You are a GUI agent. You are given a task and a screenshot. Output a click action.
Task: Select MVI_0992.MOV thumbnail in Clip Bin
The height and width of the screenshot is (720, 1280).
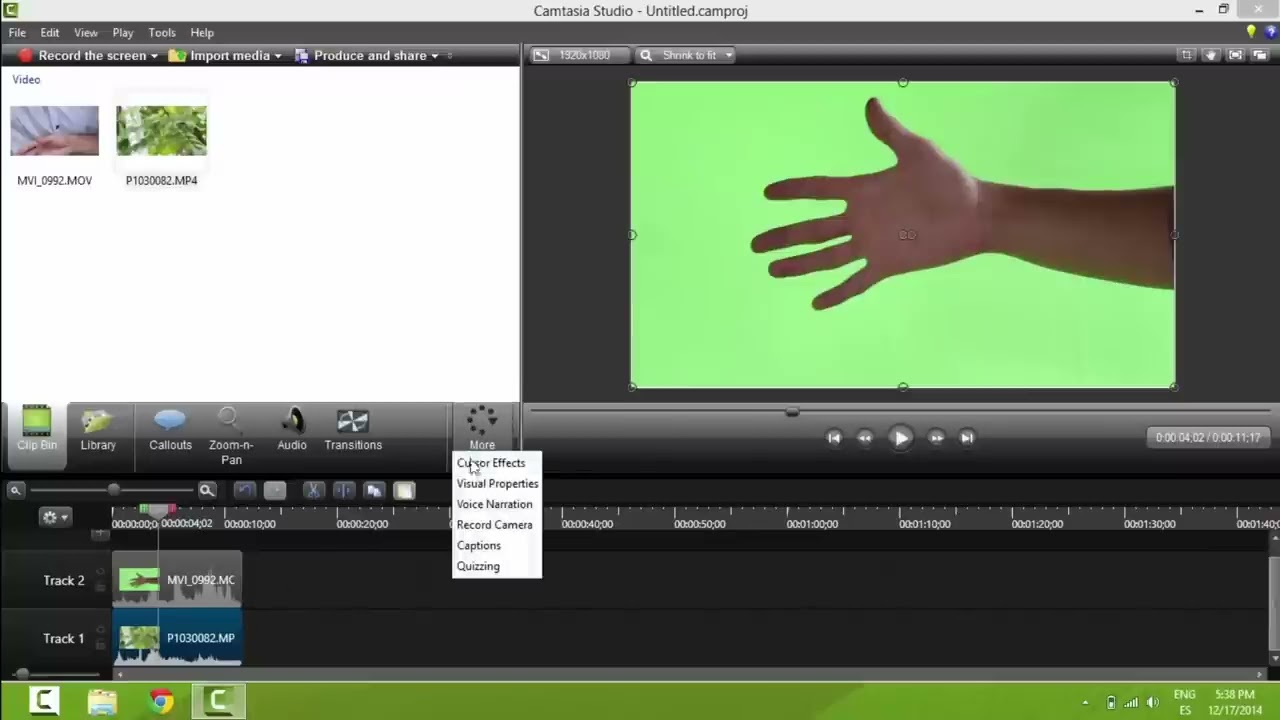point(54,131)
